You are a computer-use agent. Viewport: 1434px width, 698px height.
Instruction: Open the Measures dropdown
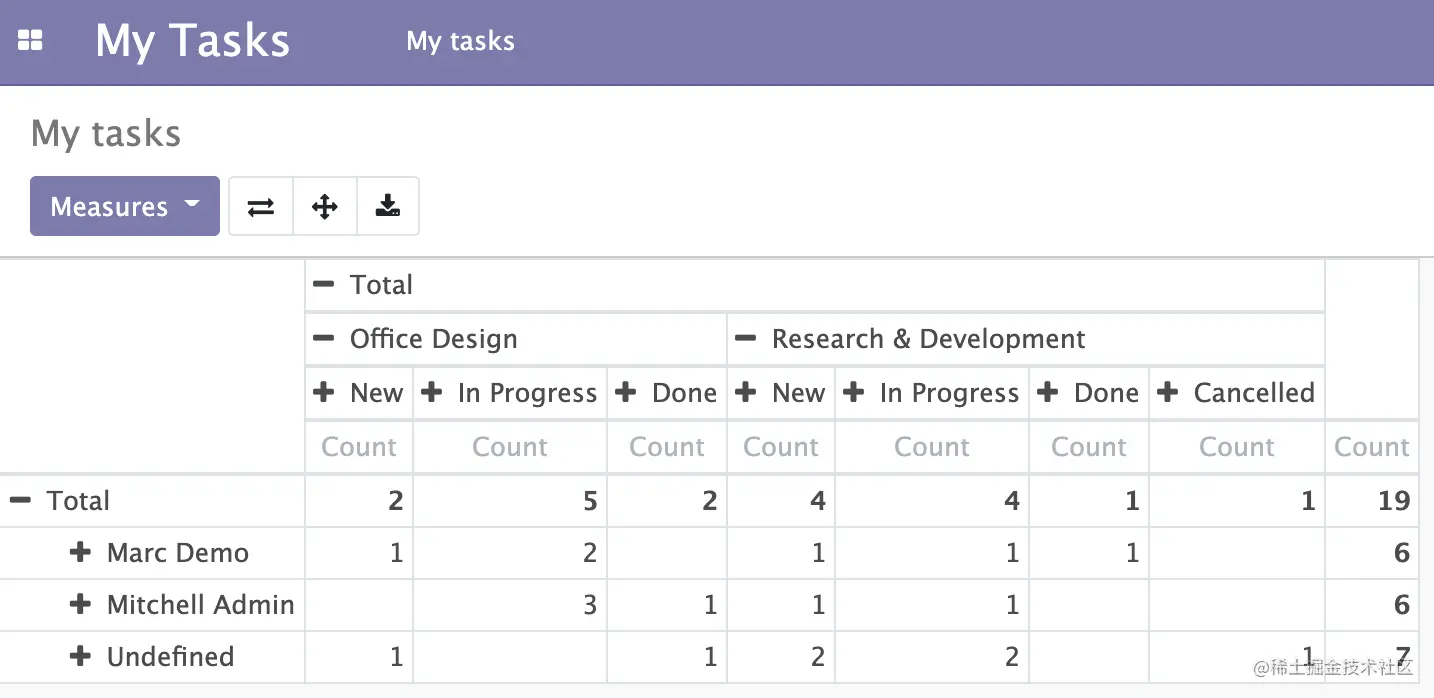pyautogui.click(x=125, y=207)
